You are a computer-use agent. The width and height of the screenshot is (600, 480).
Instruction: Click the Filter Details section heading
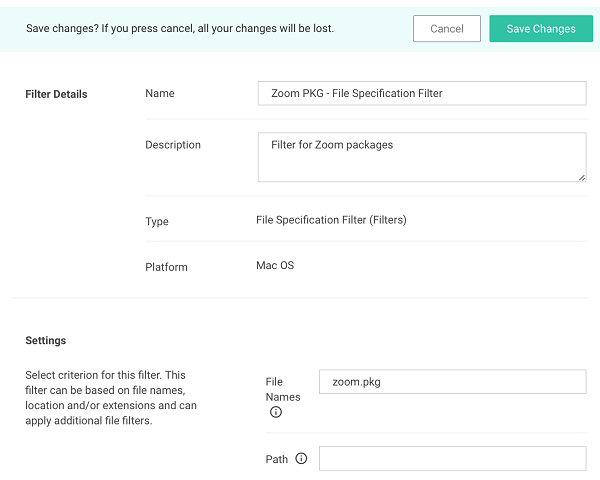click(x=56, y=94)
